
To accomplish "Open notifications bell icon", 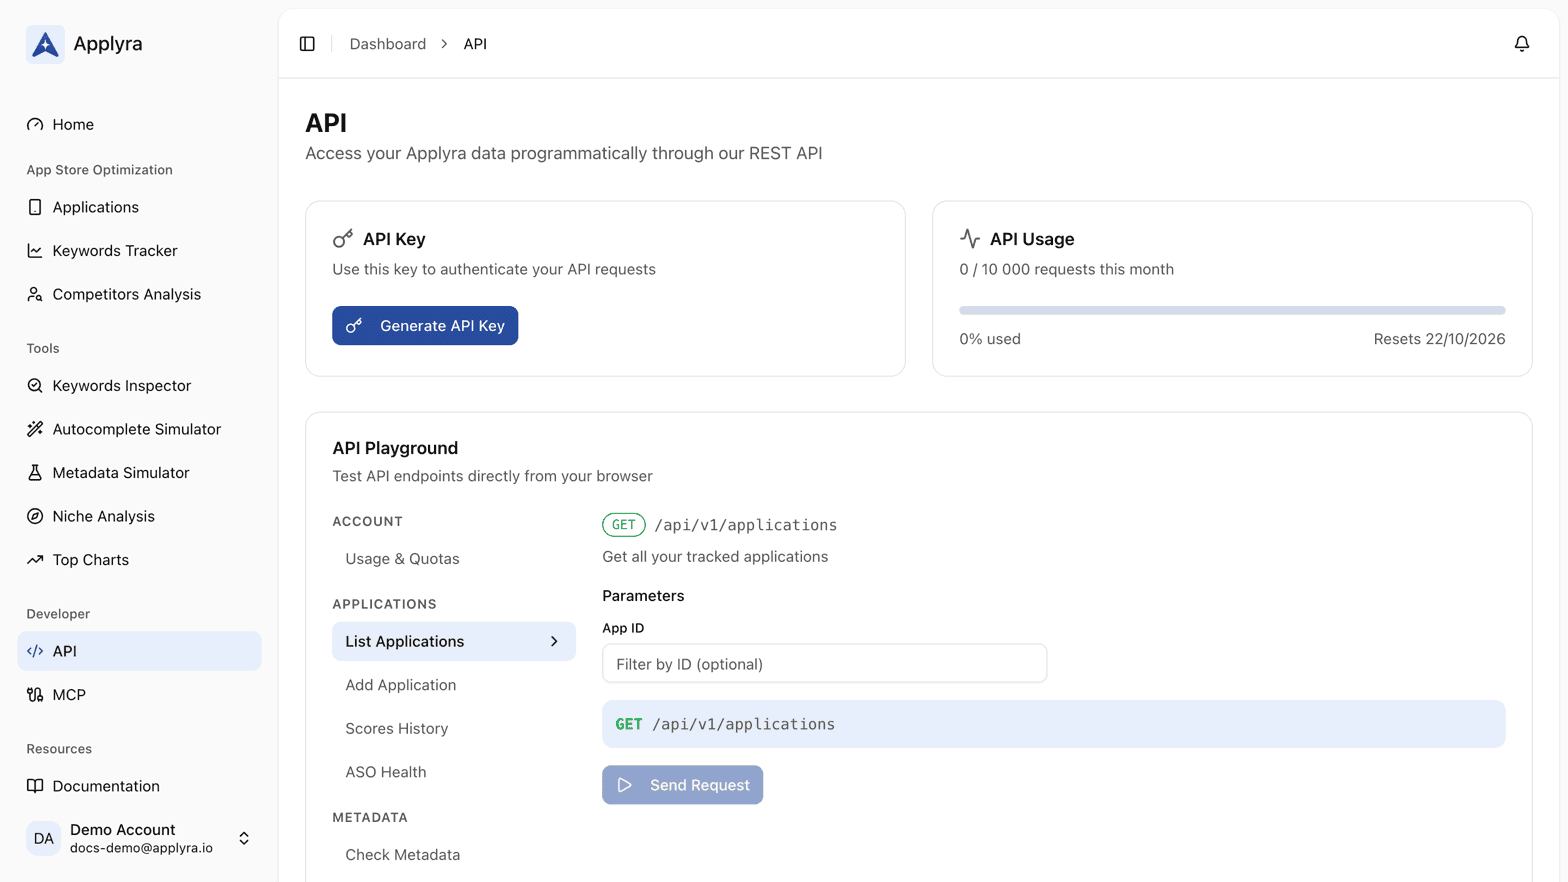I will tap(1521, 44).
